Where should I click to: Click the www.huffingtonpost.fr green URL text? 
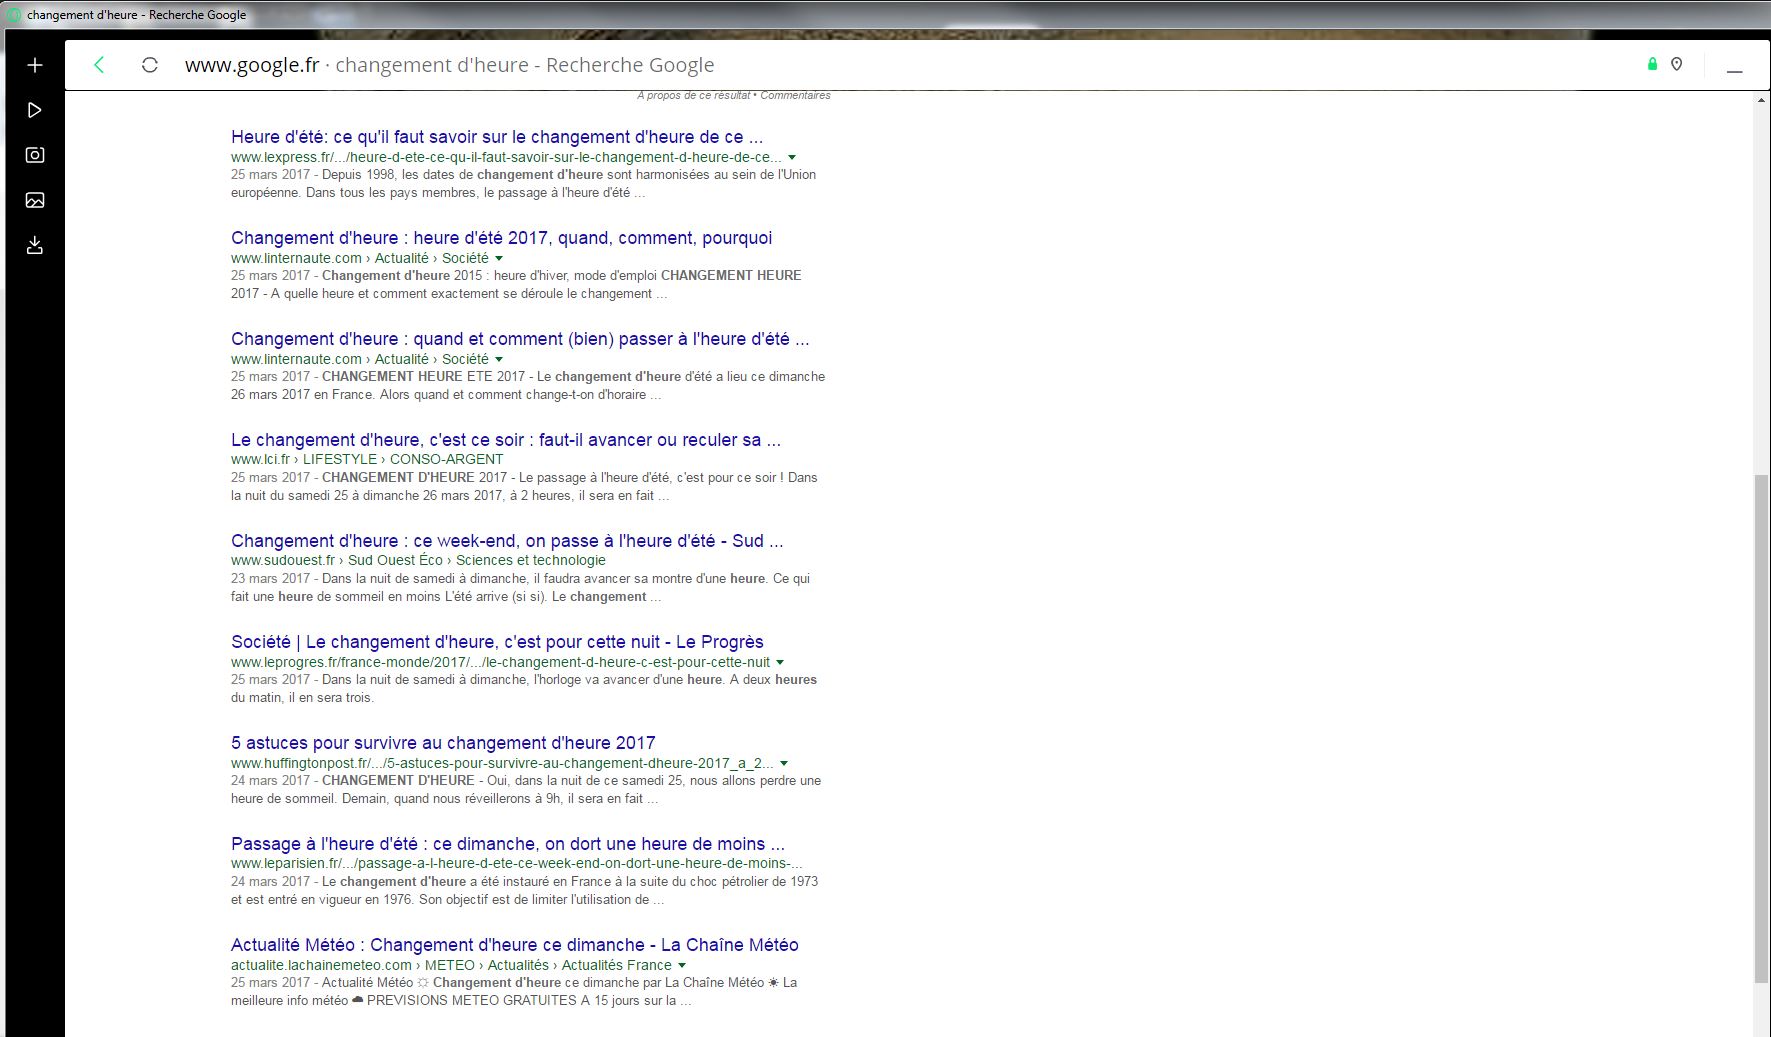pyautogui.click(x=502, y=764)
